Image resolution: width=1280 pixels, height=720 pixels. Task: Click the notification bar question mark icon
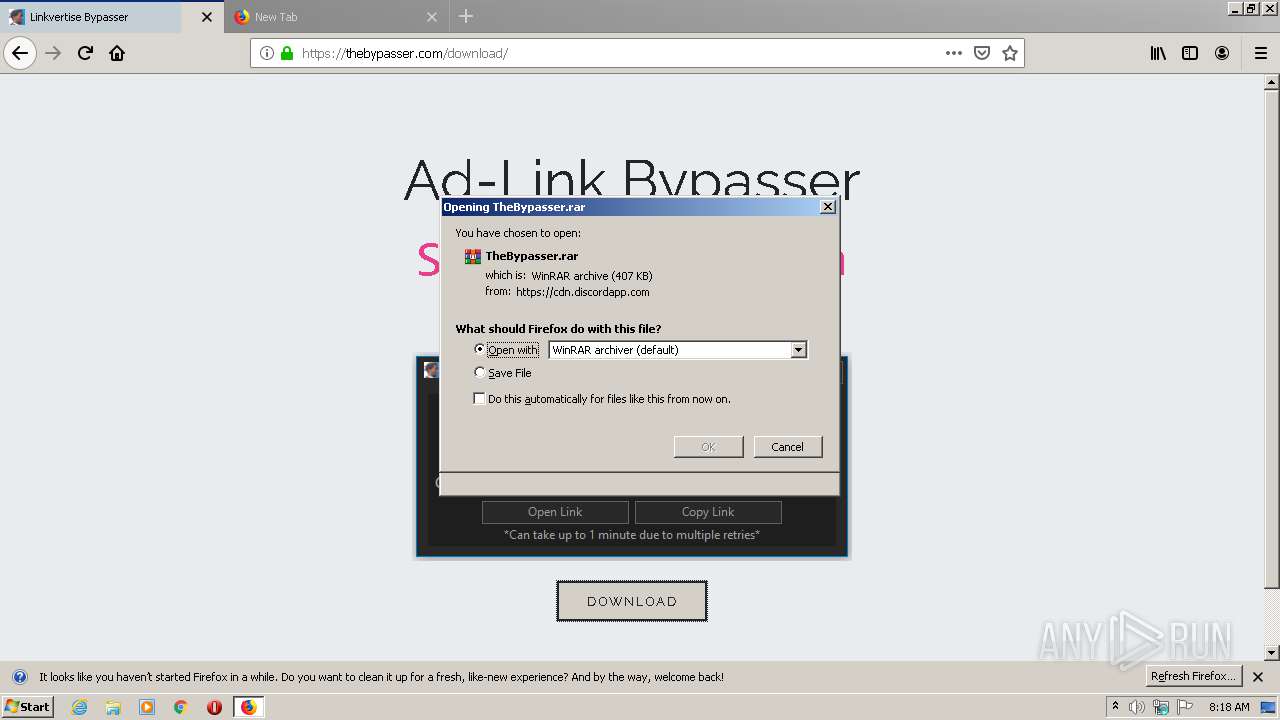click(x=19, y=677)
